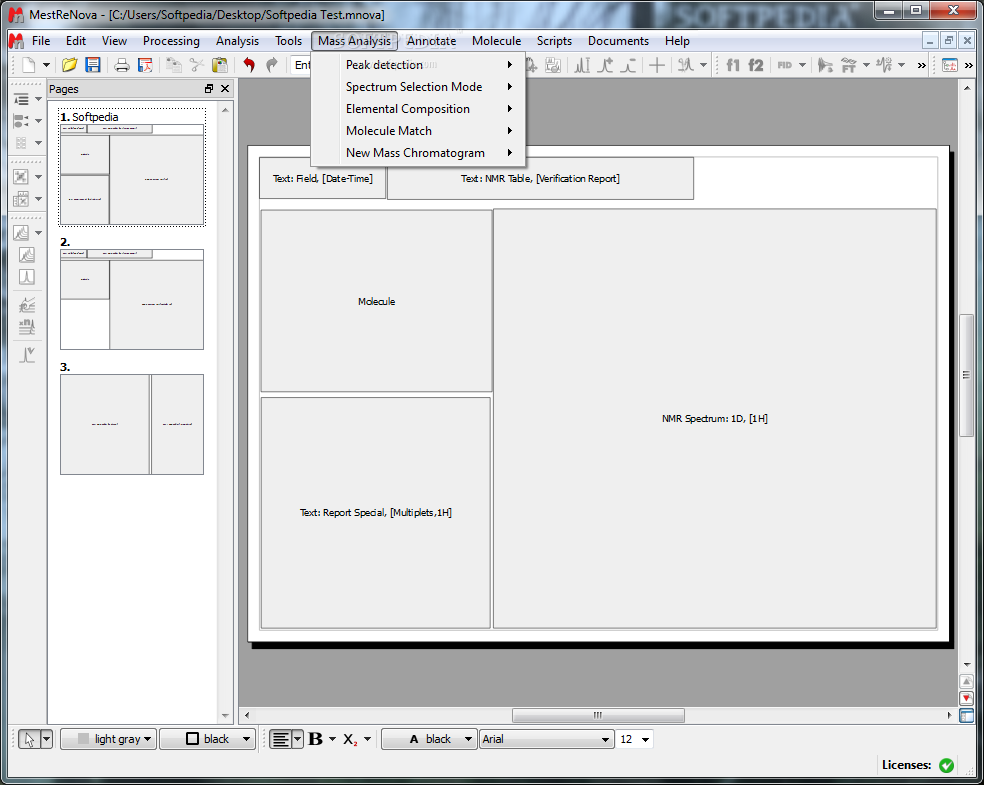The height and width of the screenshot is (785, 984).
Task: Click the Molecule placeholder box
Action: tap(376, 301)
